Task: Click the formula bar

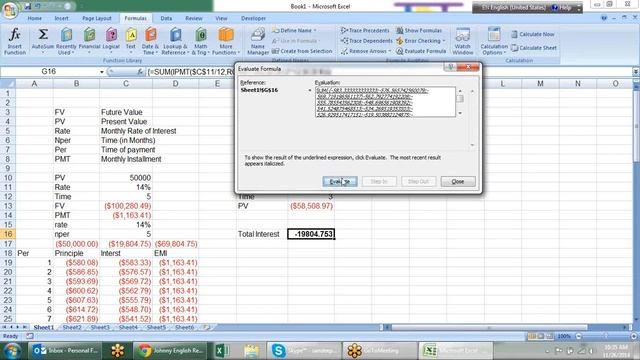Action: point(388,72)
